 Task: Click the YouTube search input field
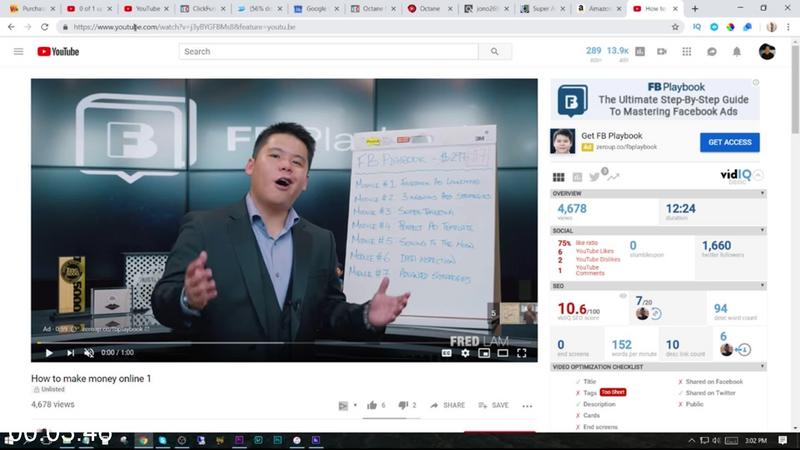(329, 52)
